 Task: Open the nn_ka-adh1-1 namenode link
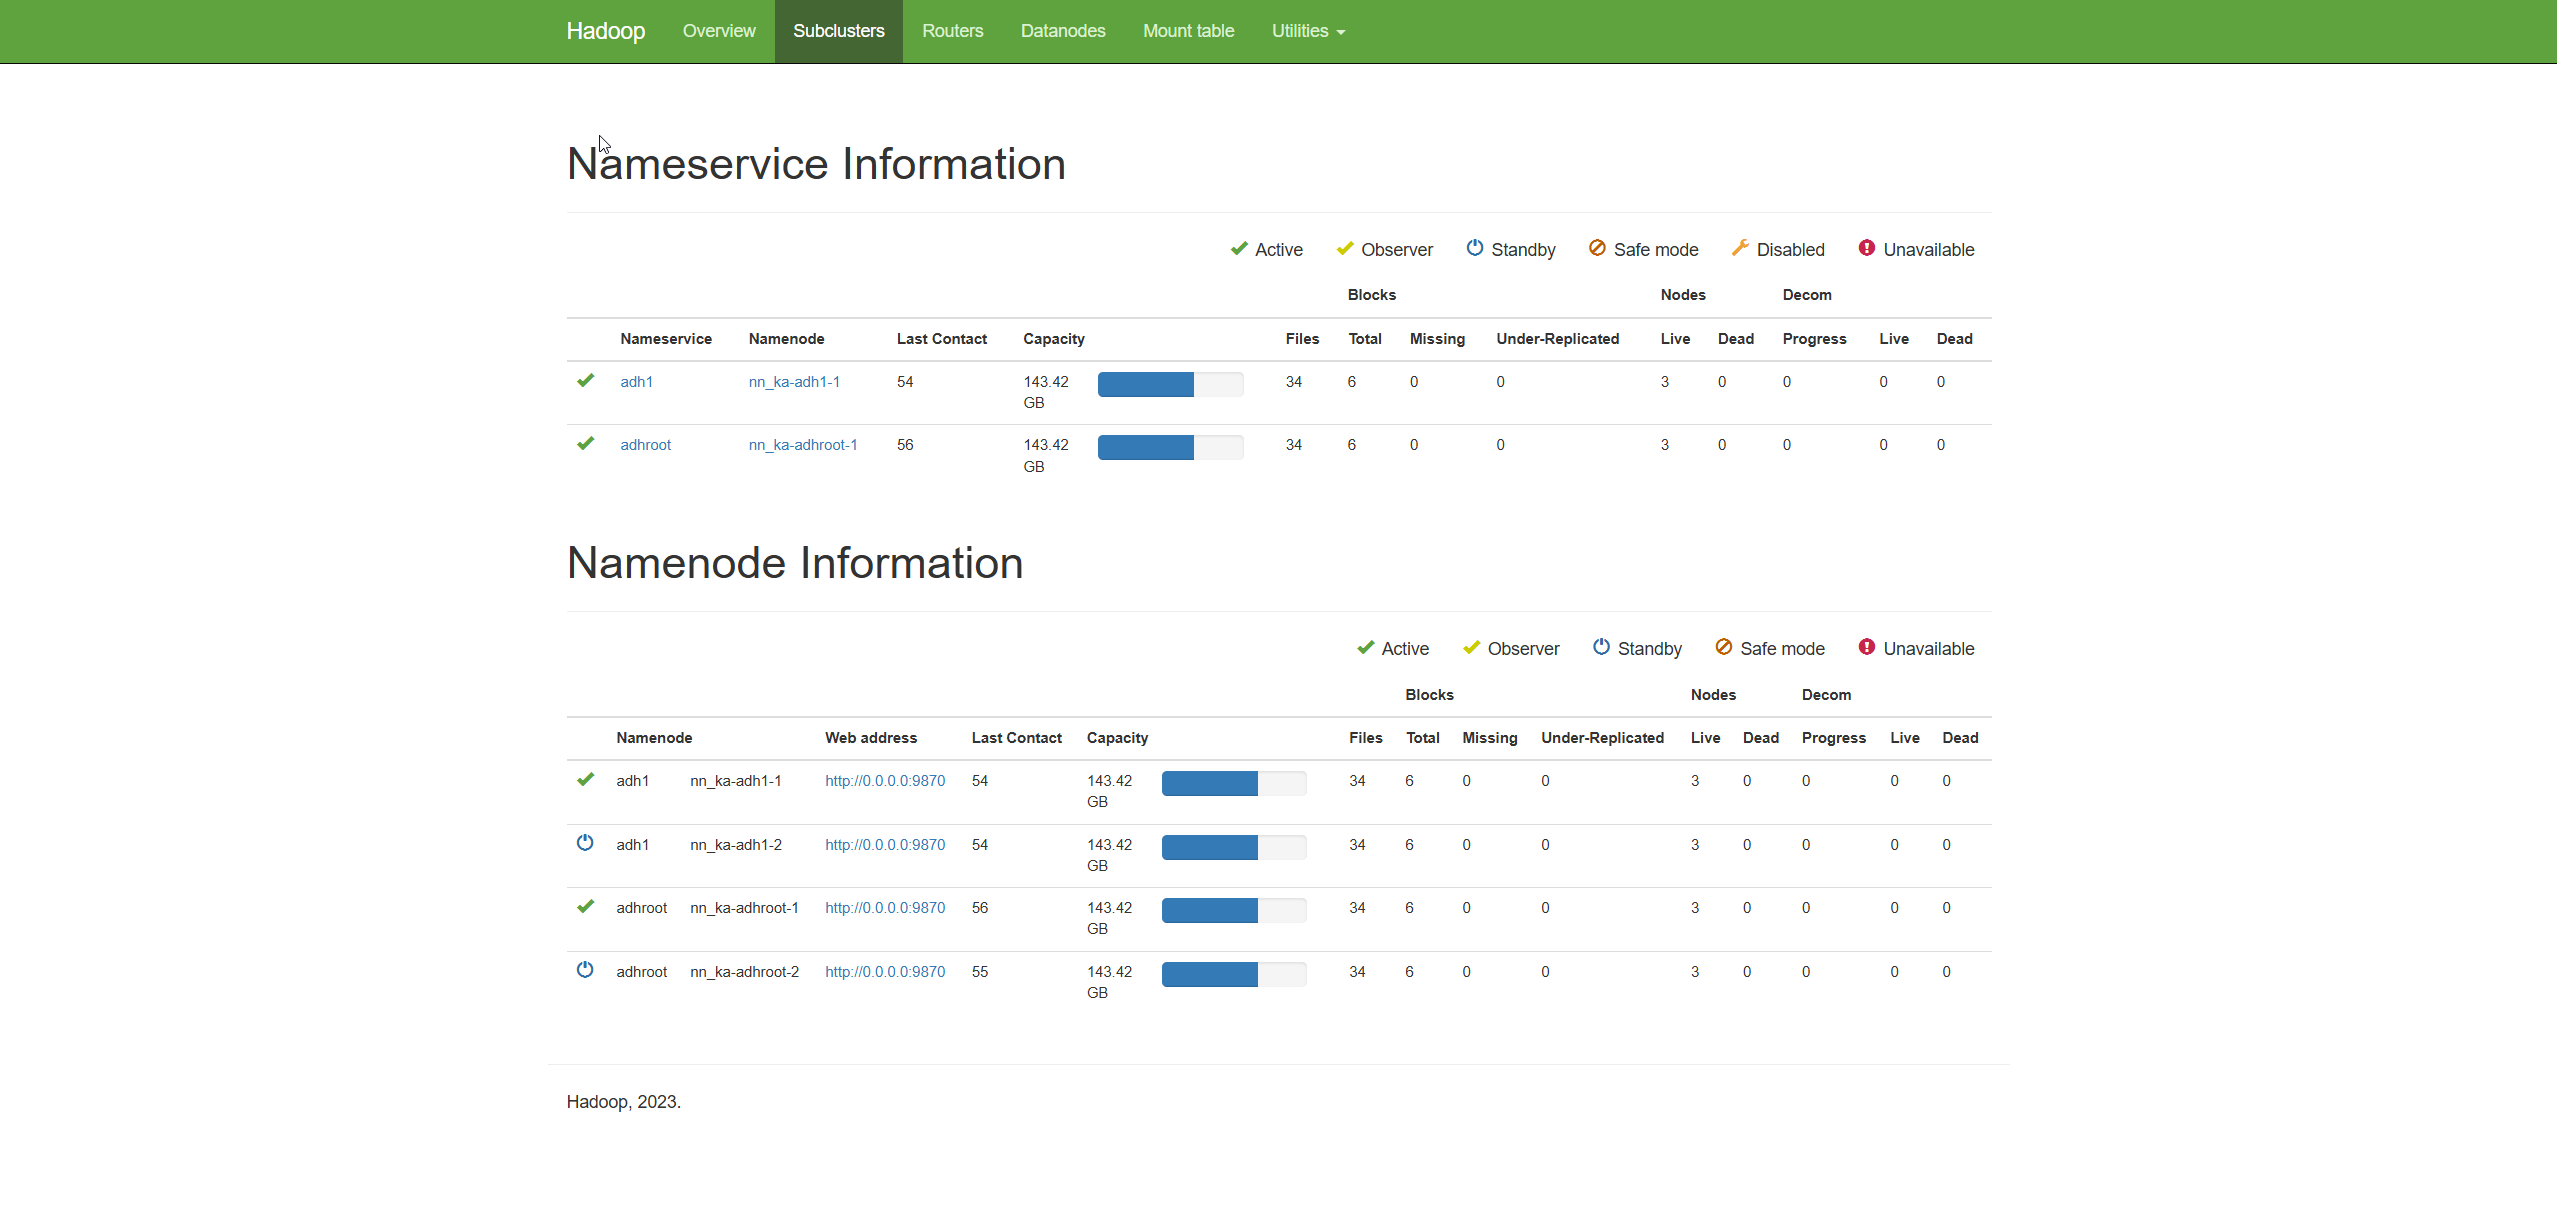pos(795,381)
